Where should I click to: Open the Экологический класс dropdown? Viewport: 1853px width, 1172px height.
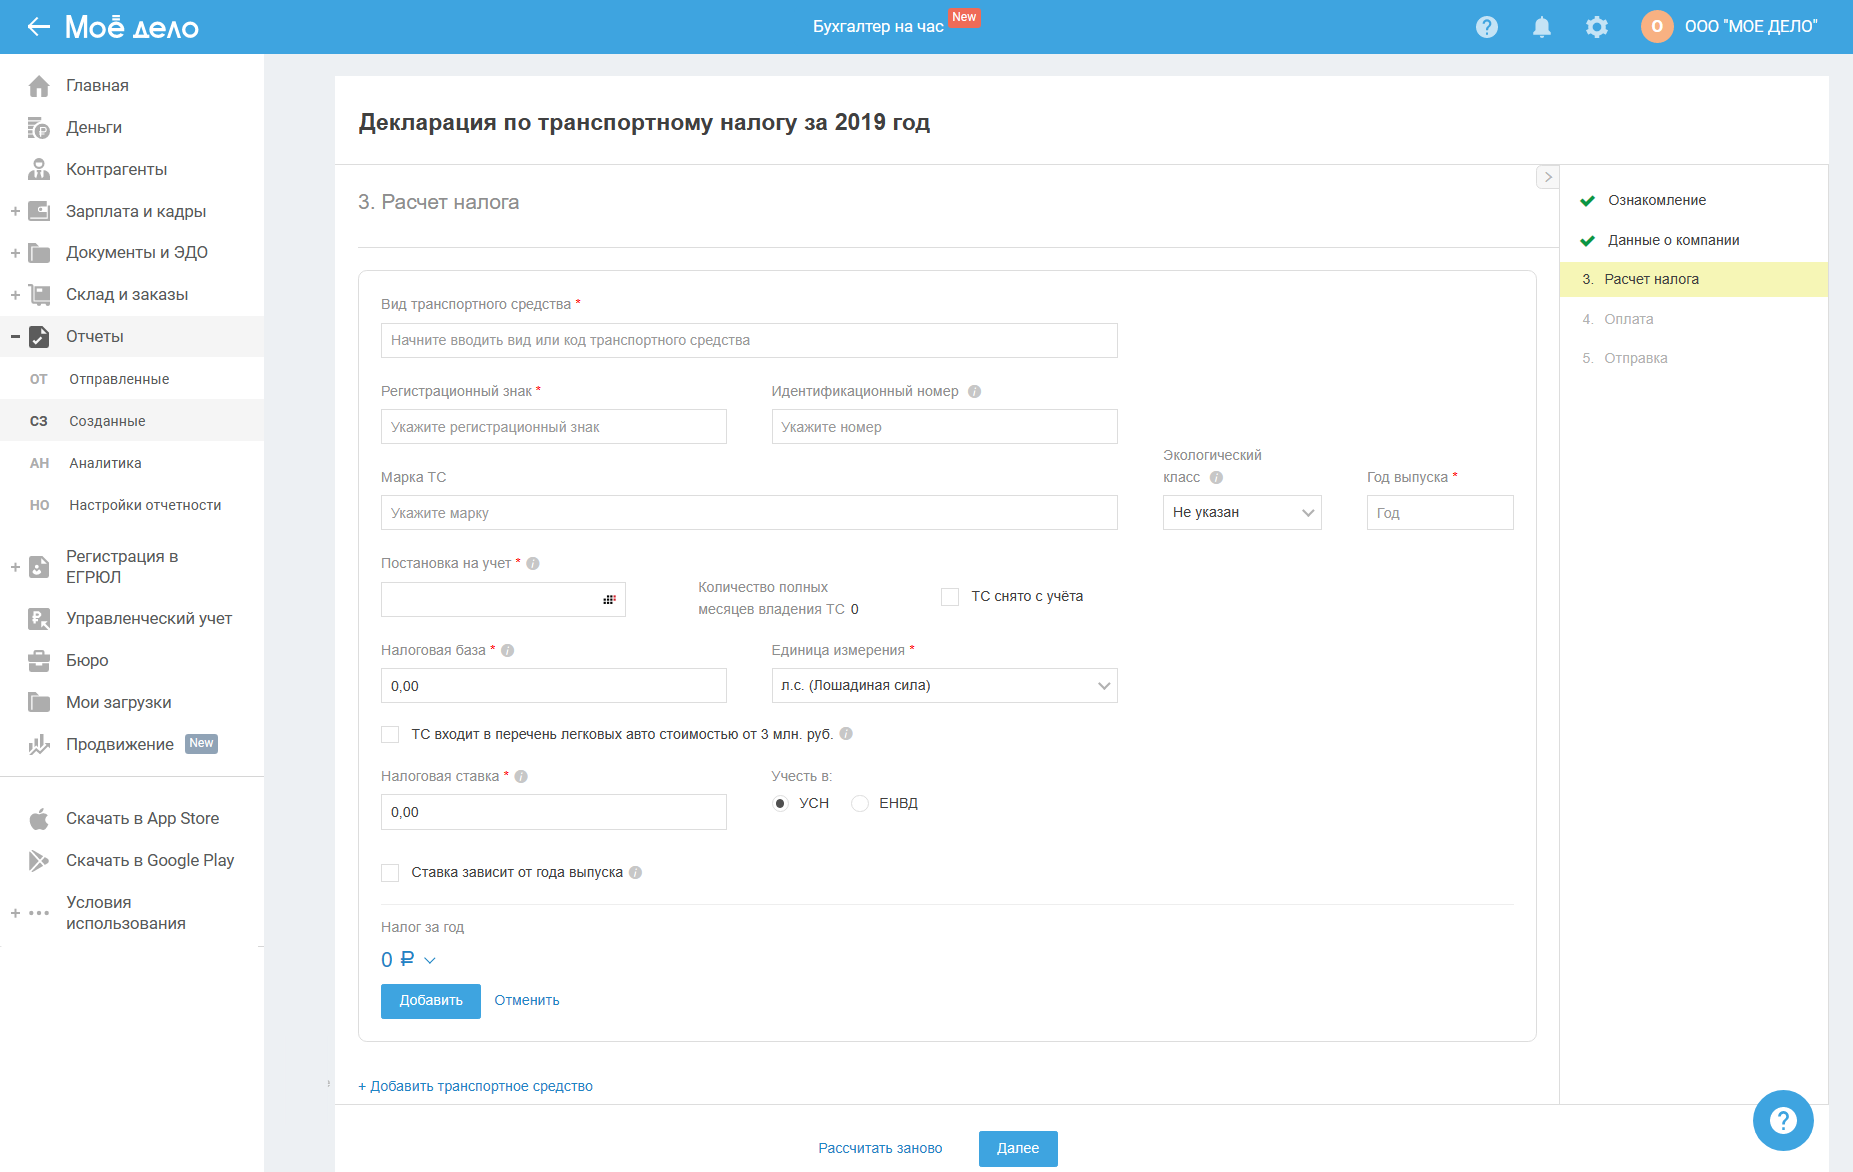(1241, 513)
